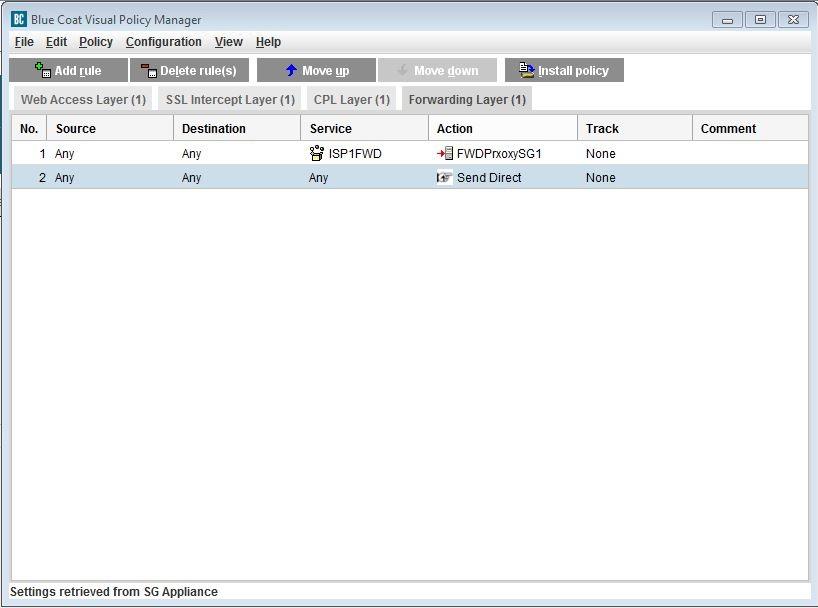818x608 pixels.
Task: Click the Send Direct action text
Action: [x=489, y=177]
